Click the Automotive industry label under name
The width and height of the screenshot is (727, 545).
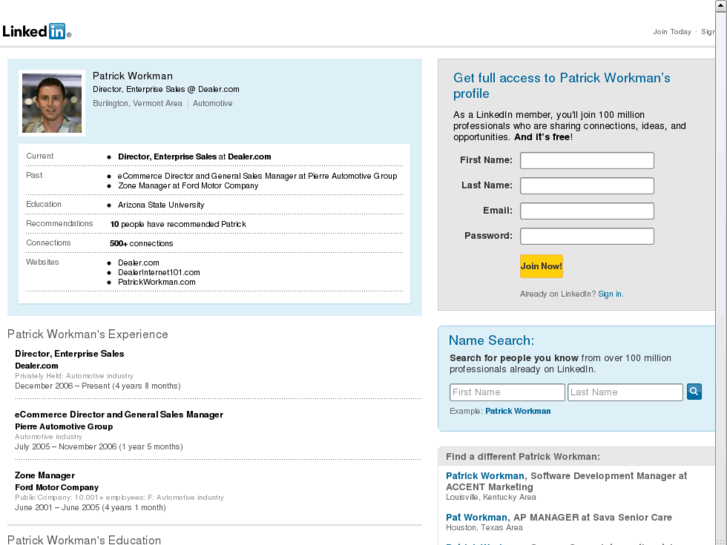pos(212,103)
